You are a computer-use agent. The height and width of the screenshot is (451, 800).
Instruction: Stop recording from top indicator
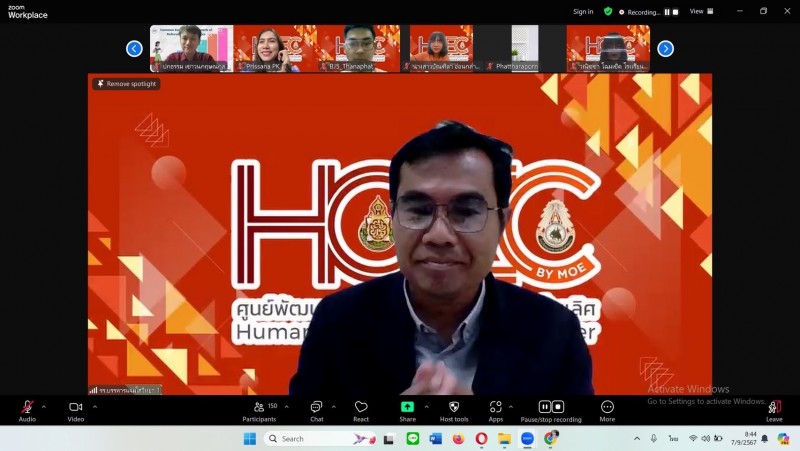[676, 12]
